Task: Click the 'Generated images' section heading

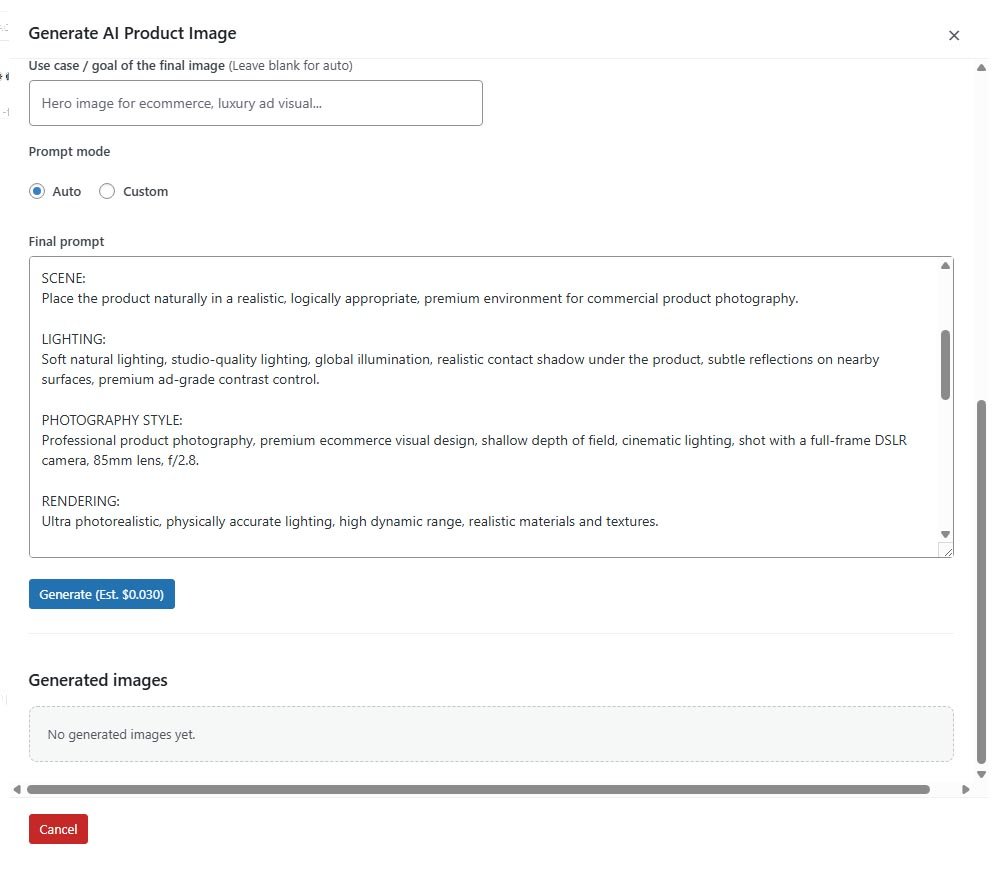Action: tap(98, 680)
